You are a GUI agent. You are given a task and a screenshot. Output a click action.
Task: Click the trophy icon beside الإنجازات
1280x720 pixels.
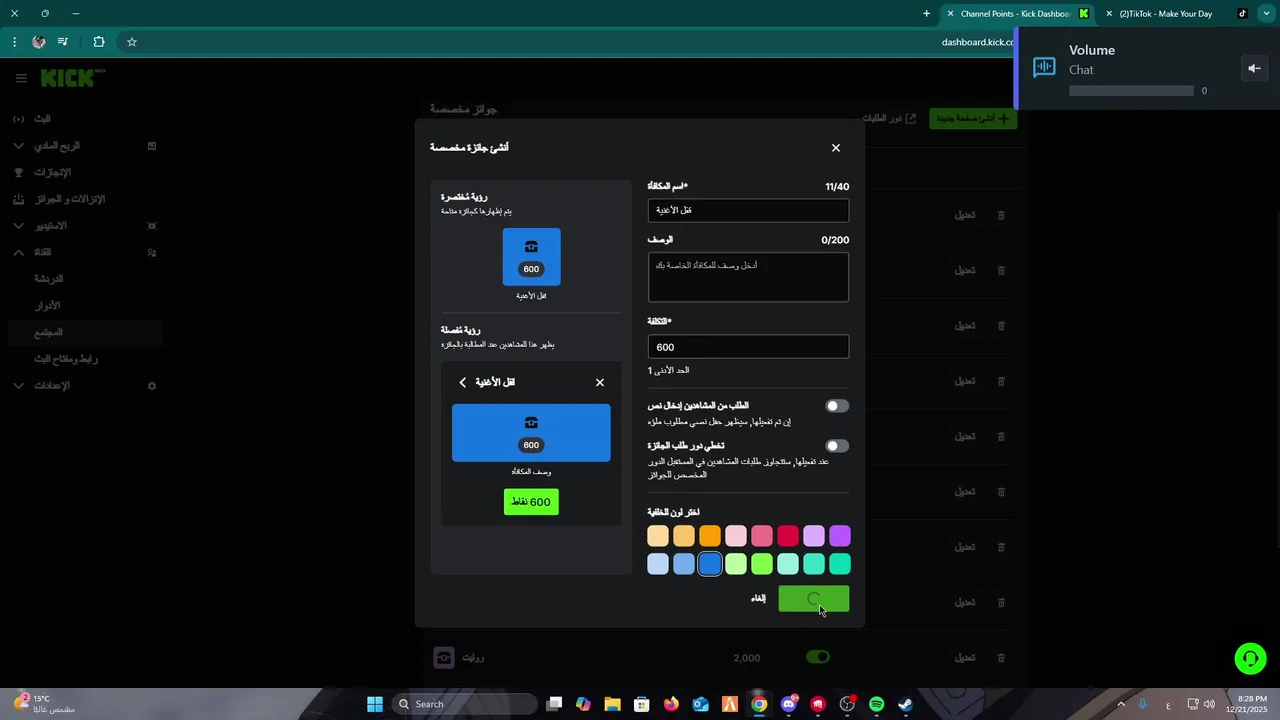tap(18, 173)
